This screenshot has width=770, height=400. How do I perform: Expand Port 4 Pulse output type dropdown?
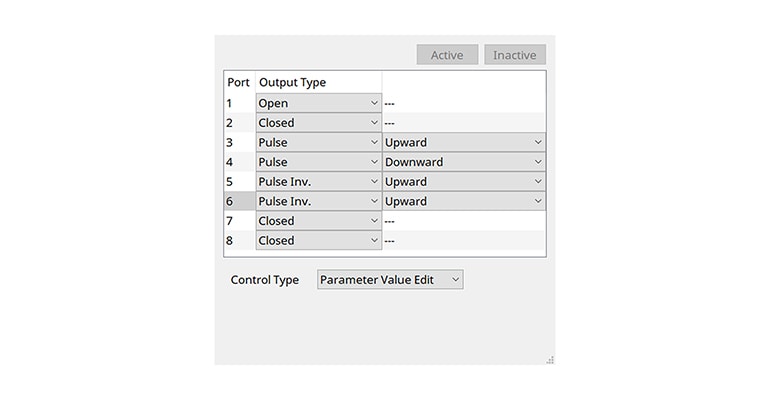click(x=318, y=162)
